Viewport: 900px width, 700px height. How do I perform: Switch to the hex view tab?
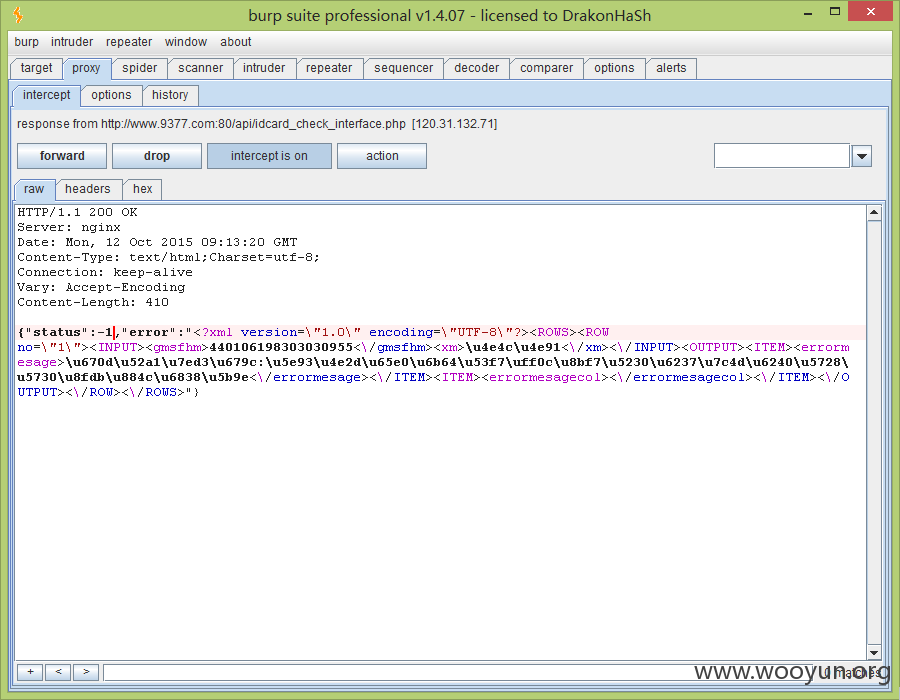click(142, 189)
